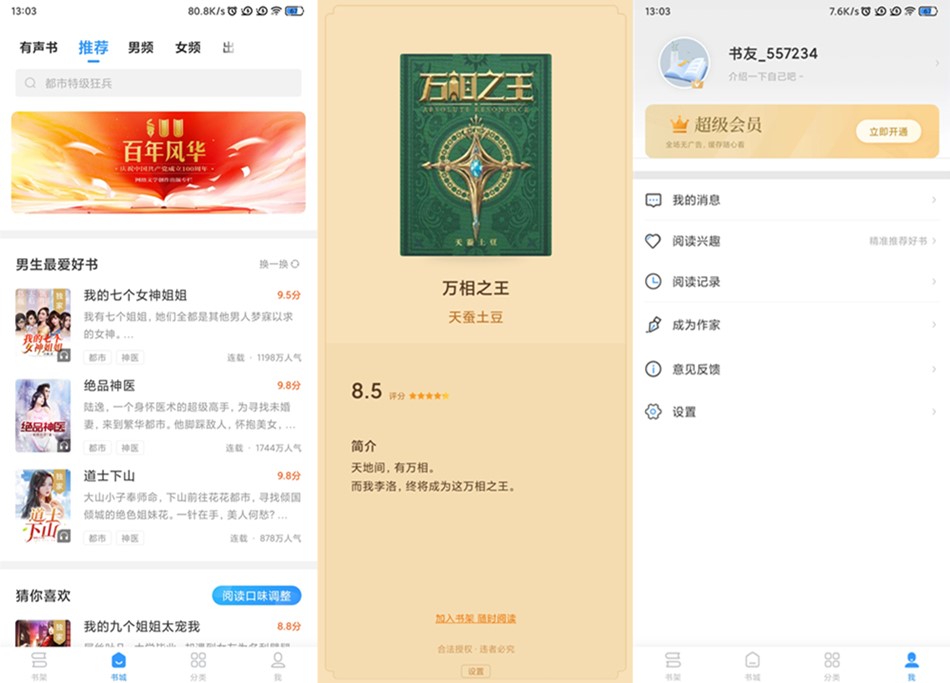Click the 道士下山 title

click(x=110, y=476)
